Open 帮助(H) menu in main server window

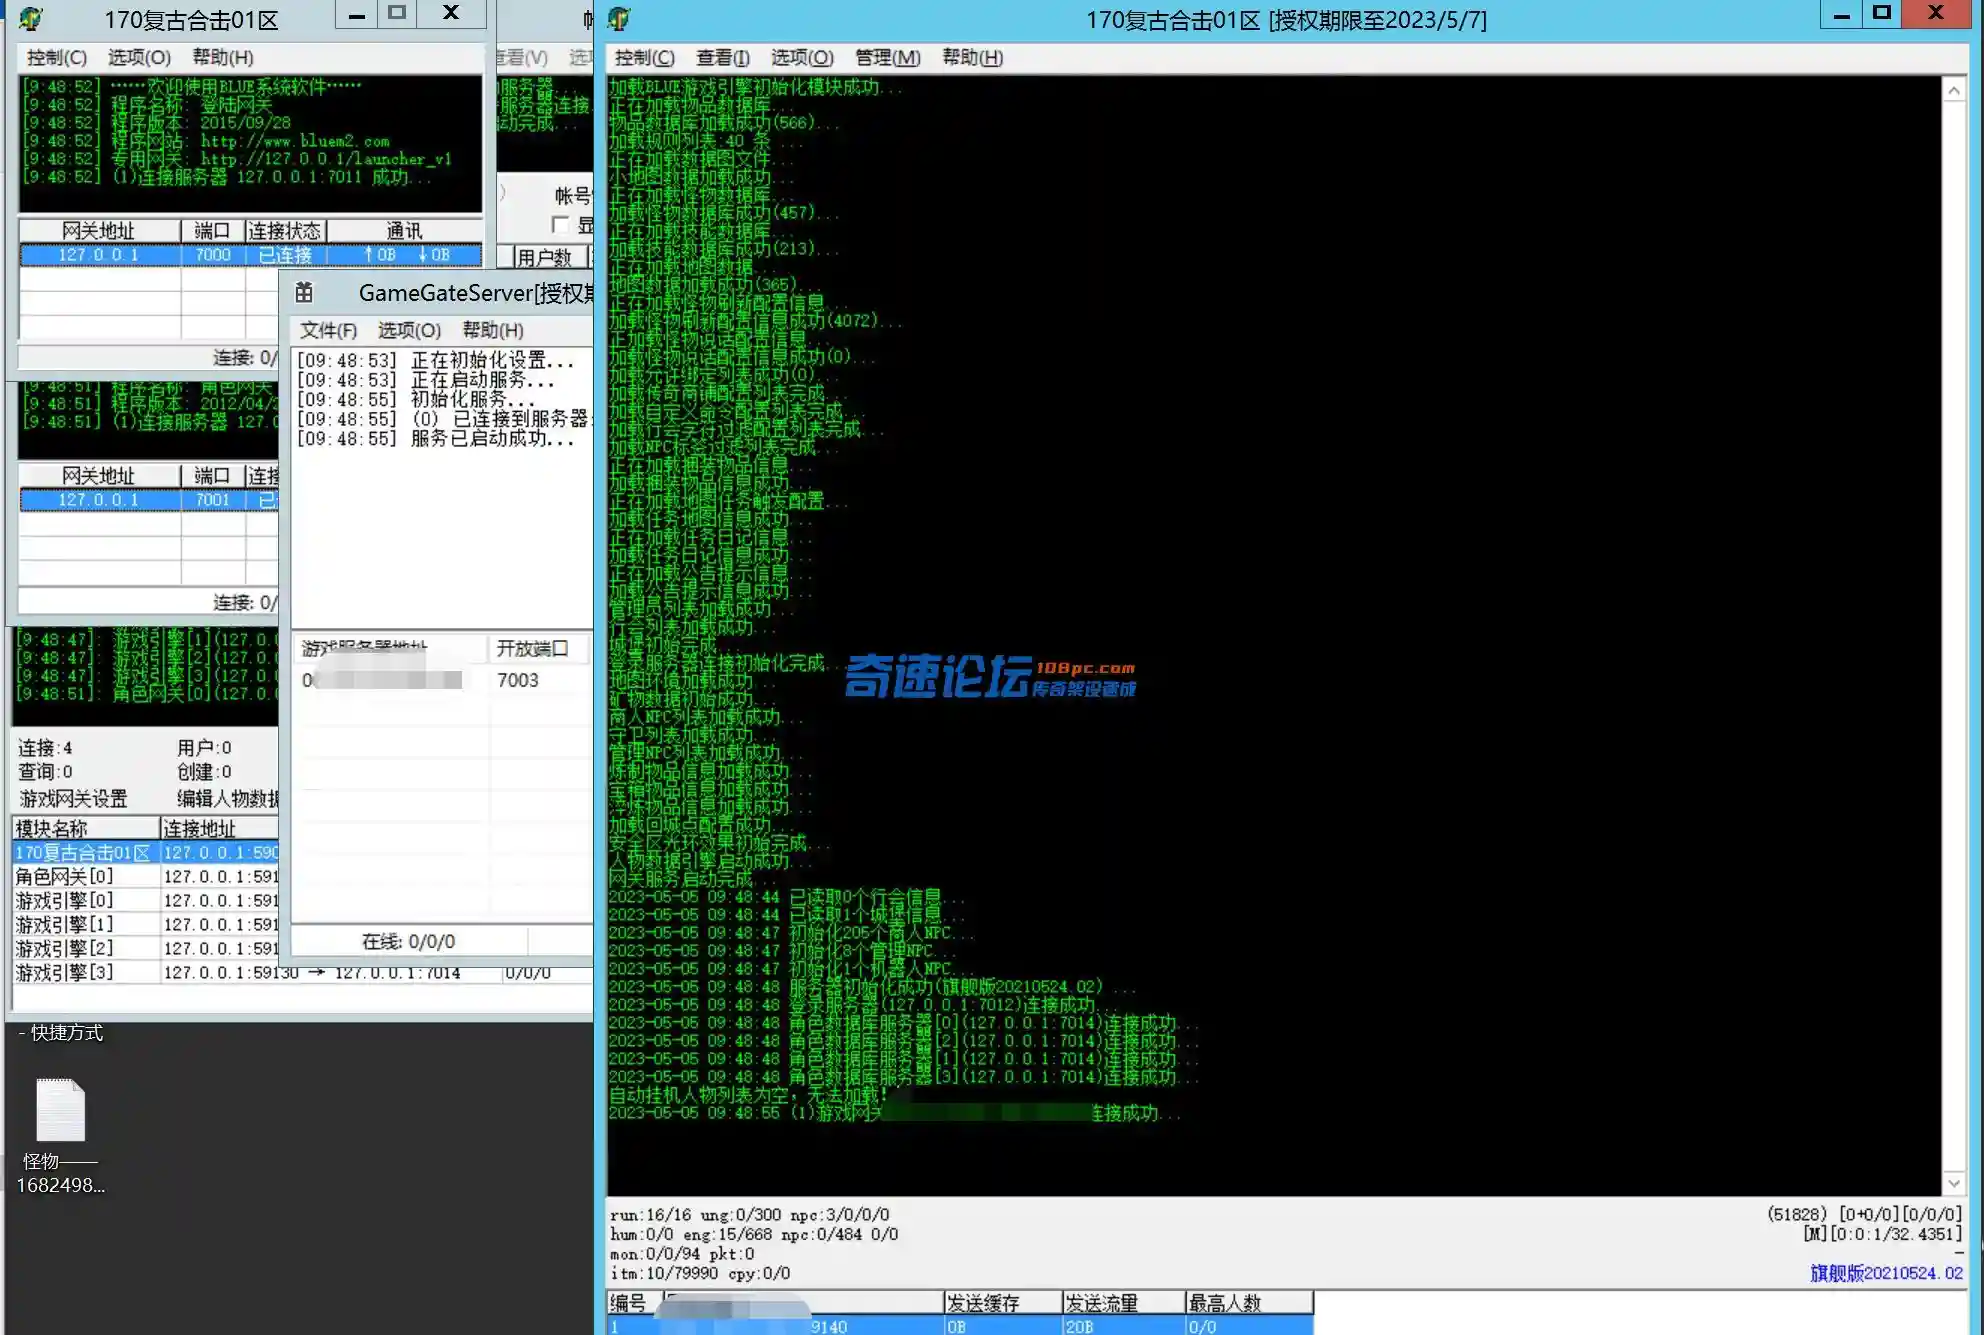972,57
